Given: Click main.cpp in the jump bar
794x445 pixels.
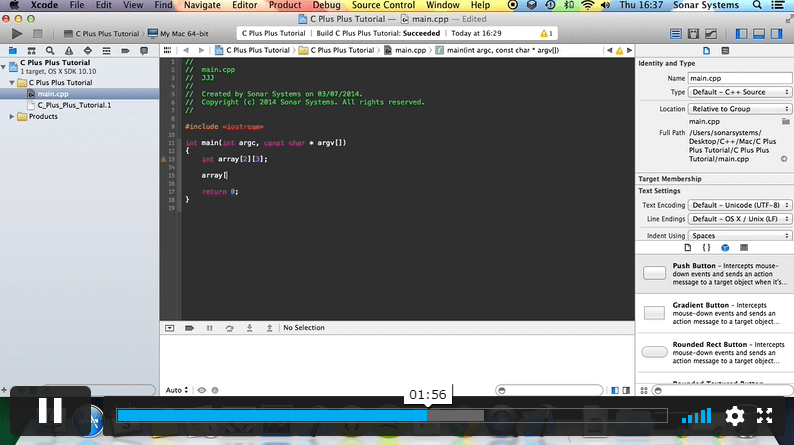Looking at the screenshot, I should point(405,50).
